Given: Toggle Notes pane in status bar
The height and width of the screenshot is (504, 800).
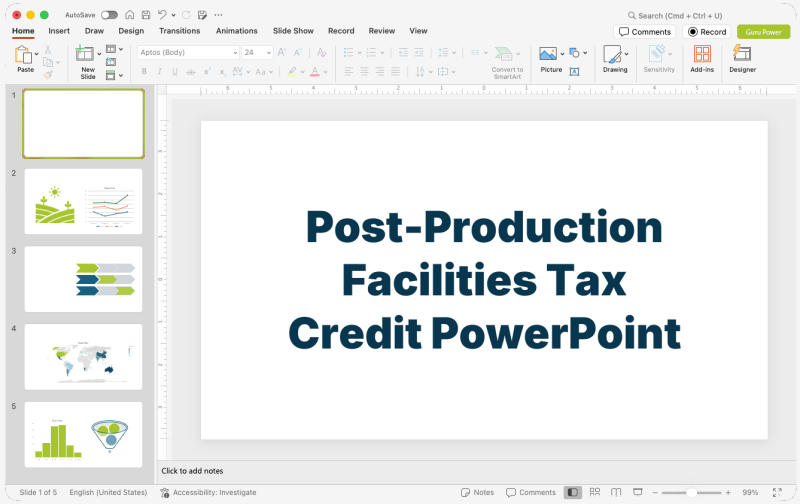Looking at the screenshot, I should [x=477, y=492].
